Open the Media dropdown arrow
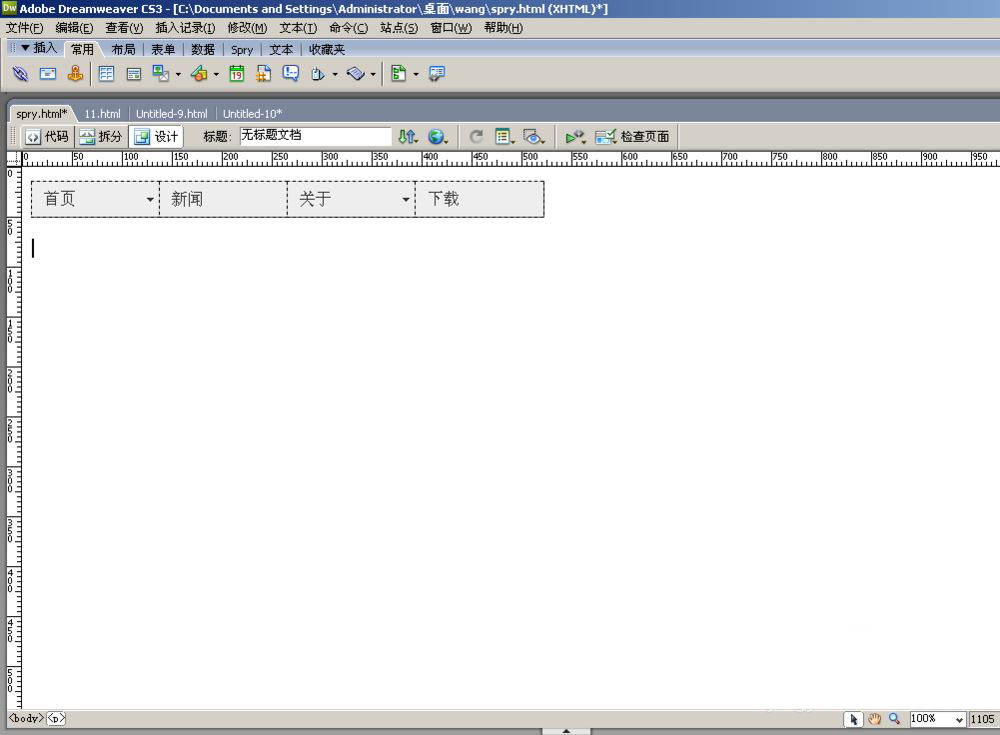1000x735 pixels. [x=216, y=75]
